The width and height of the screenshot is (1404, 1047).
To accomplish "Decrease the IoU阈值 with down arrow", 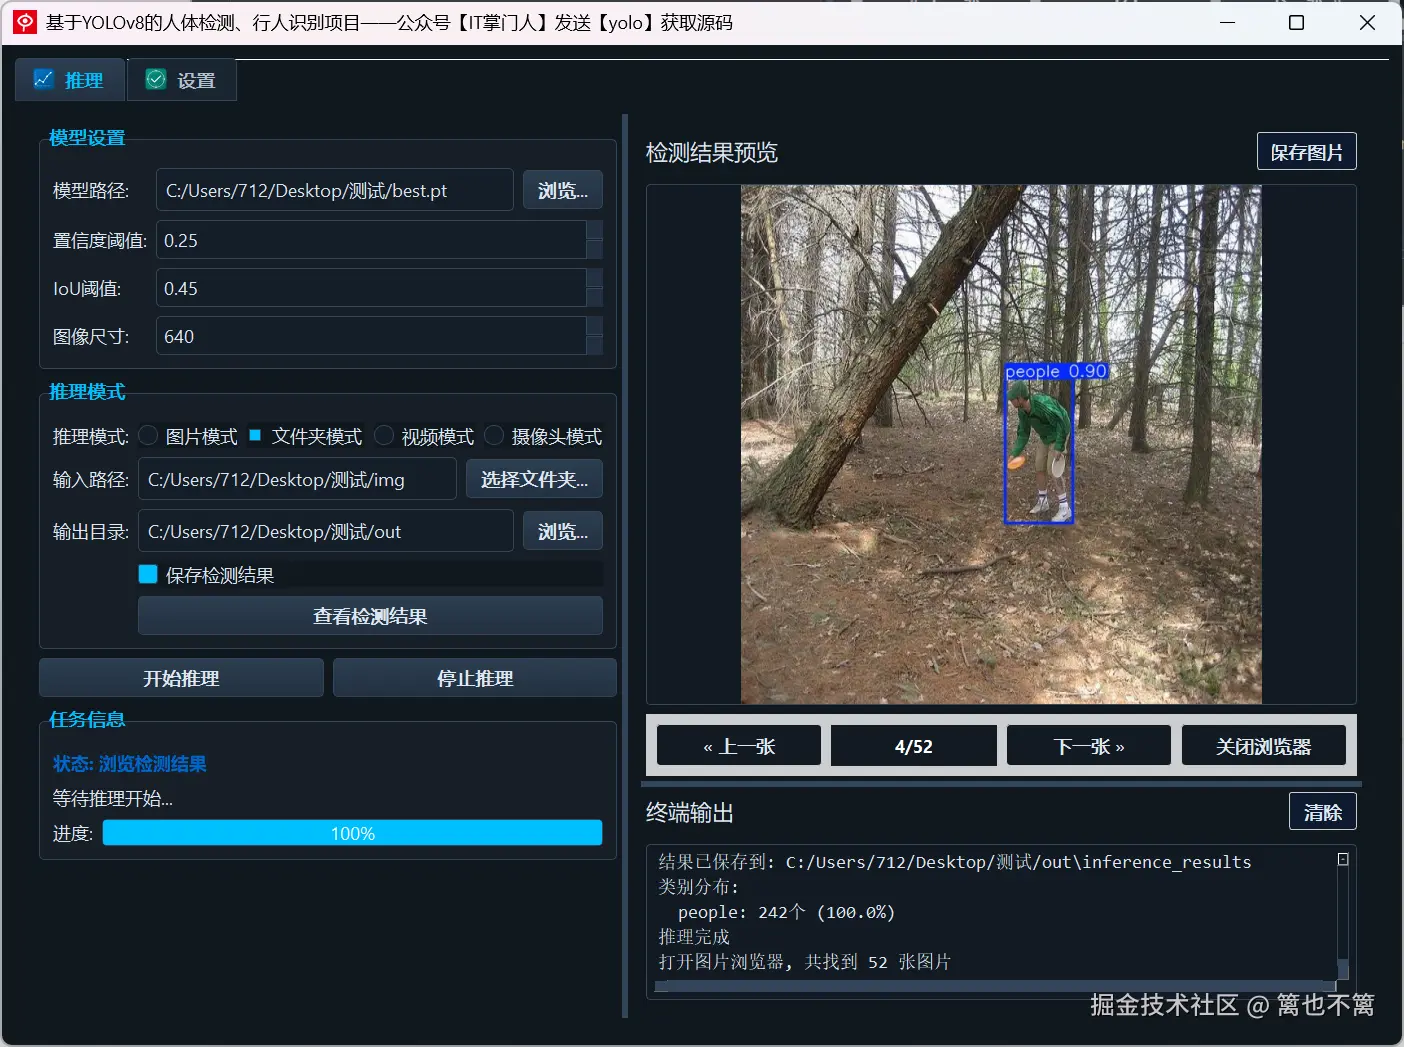I will (x=594, y=298).
